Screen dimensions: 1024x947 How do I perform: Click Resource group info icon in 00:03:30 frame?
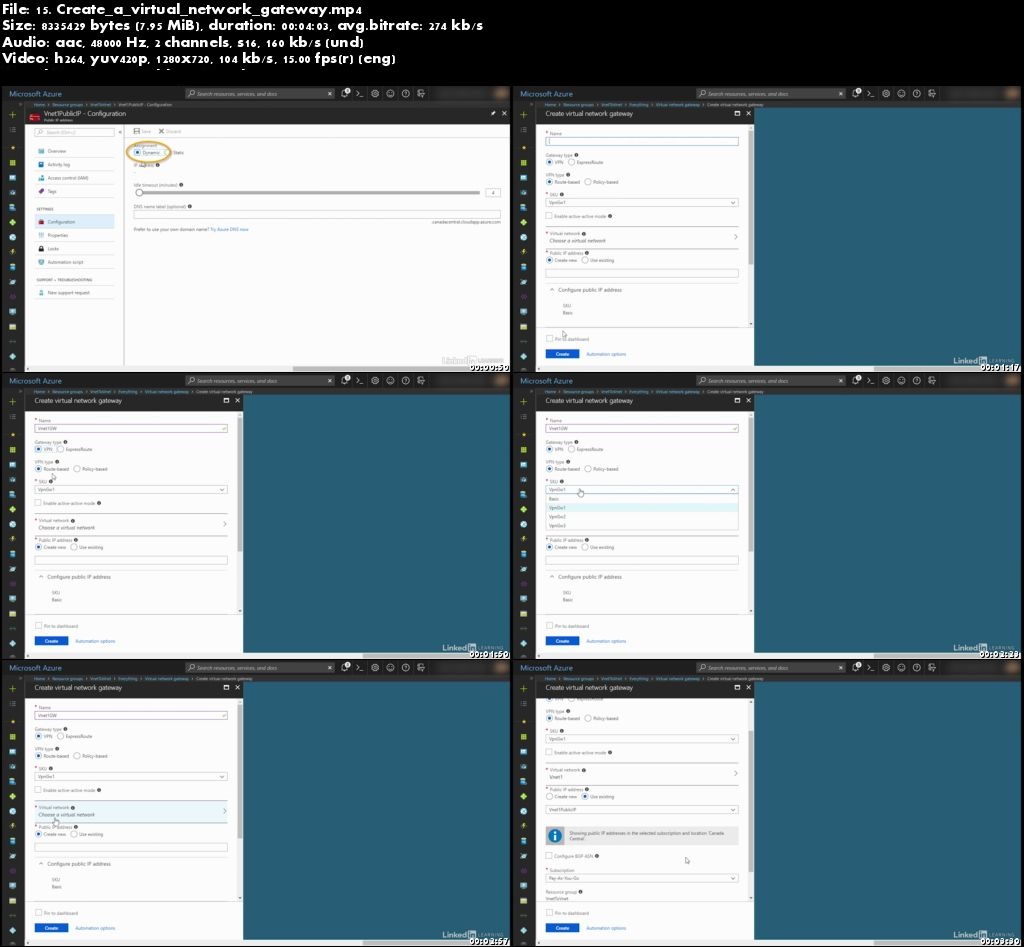(580, 891)
